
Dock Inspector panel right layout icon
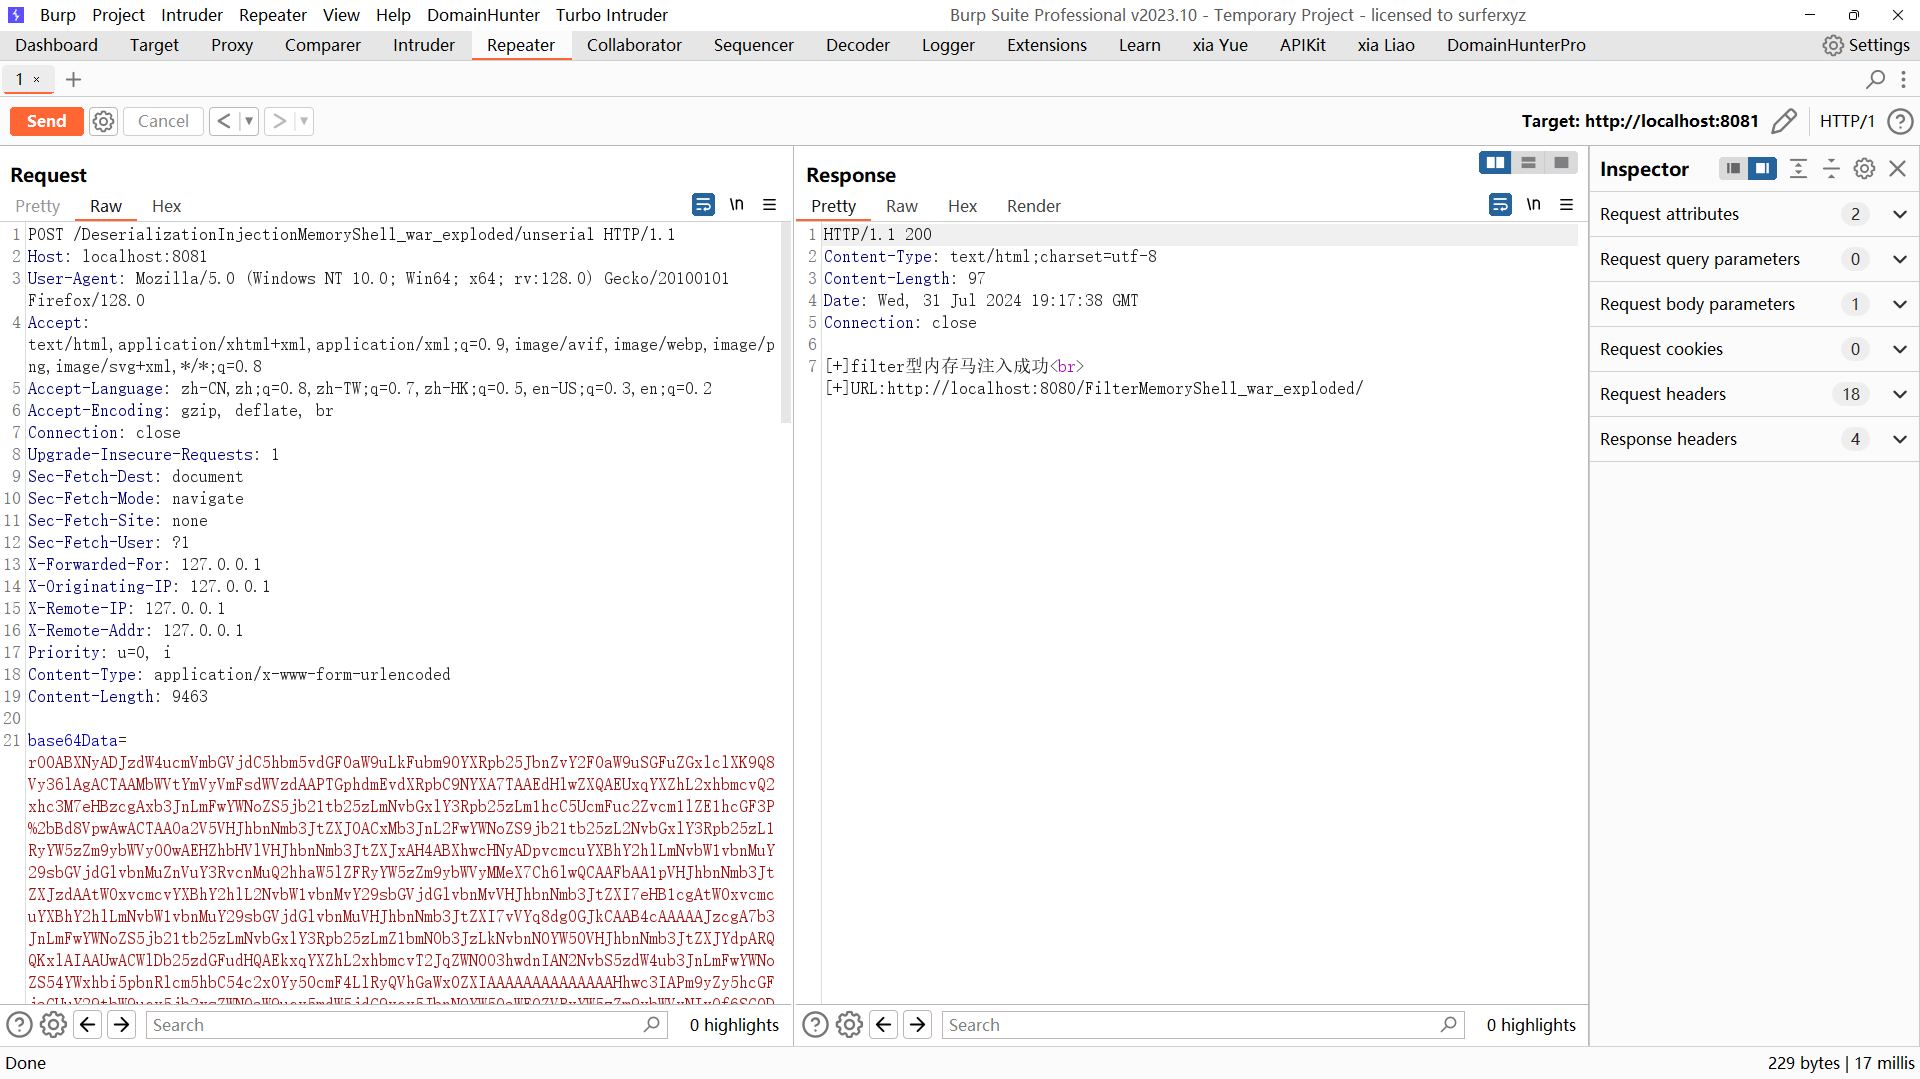coord(1762,168)
